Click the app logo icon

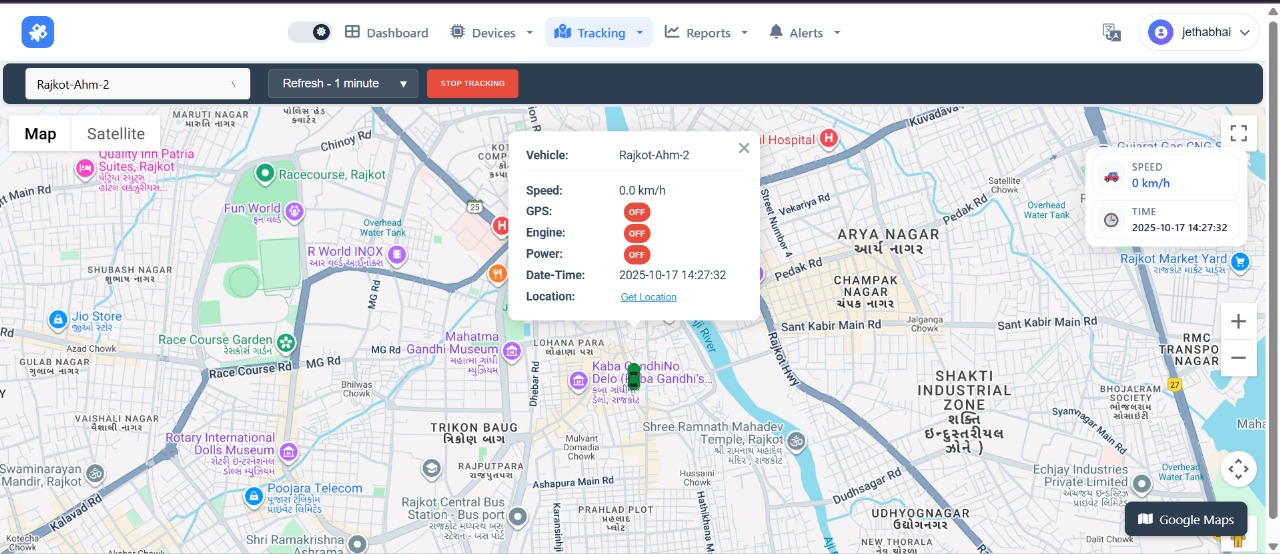coord(38,32)
